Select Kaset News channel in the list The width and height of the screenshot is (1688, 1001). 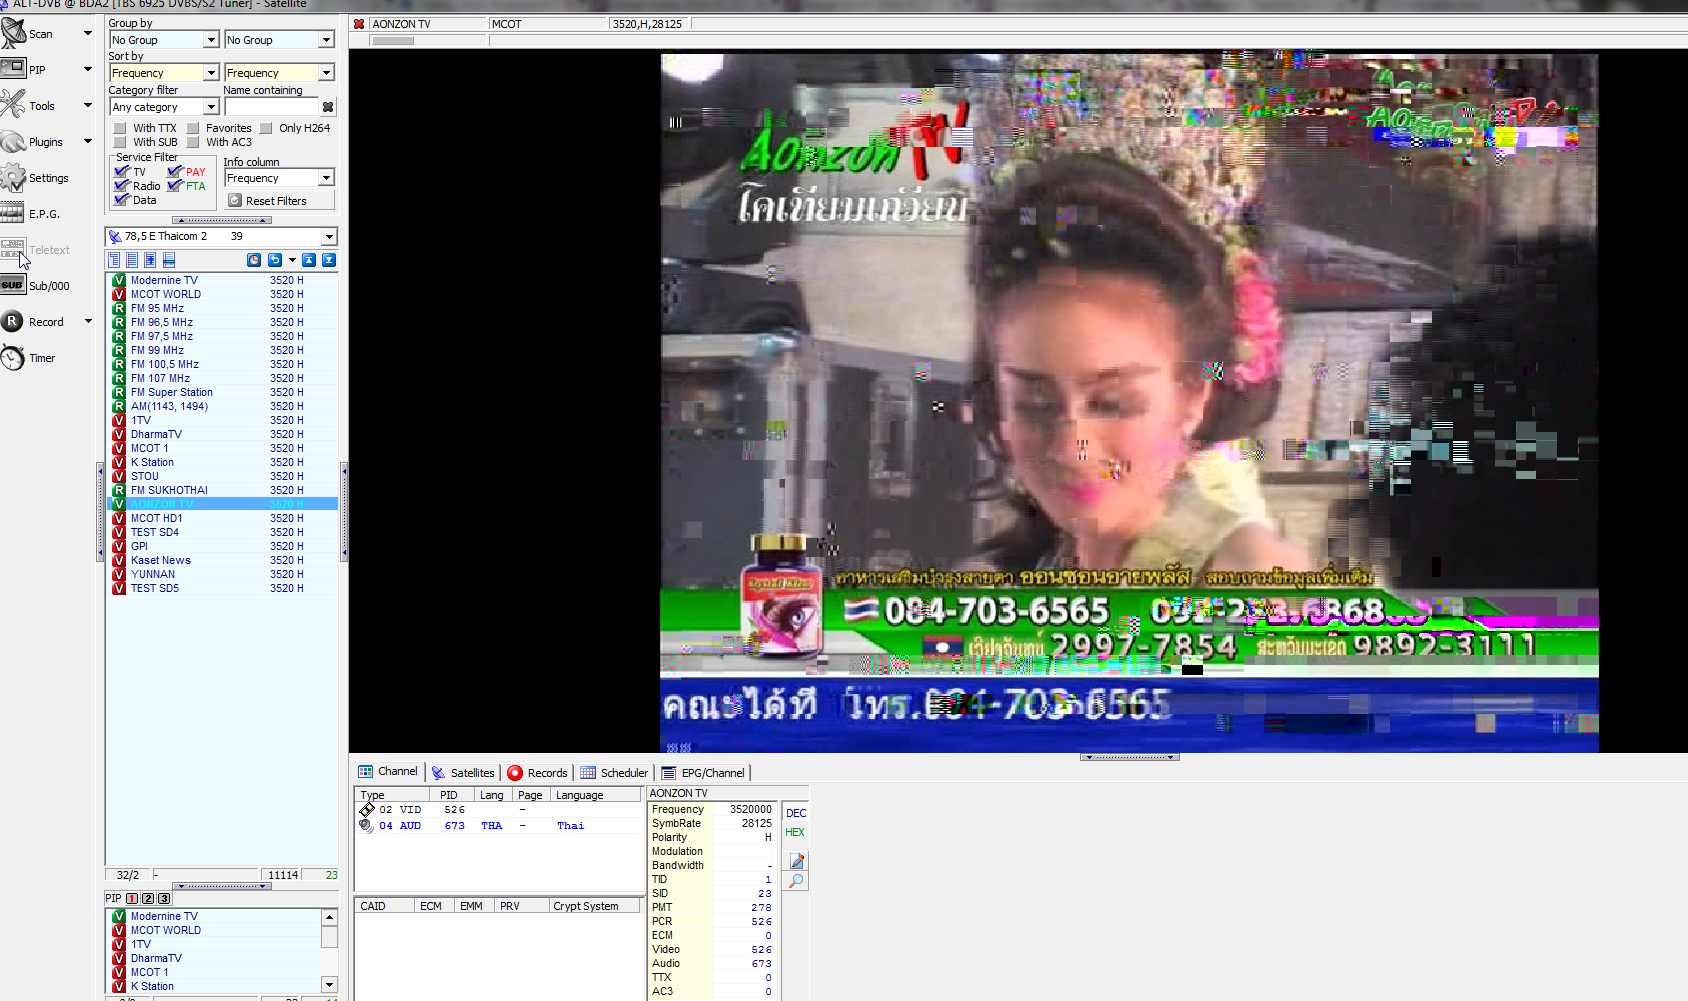pyautogui.click(x=222, y=560)
